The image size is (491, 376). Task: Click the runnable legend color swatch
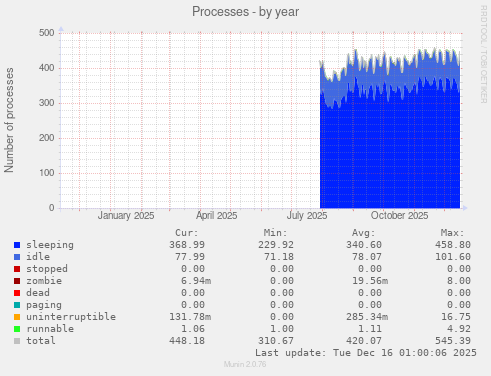click(17, 329)
